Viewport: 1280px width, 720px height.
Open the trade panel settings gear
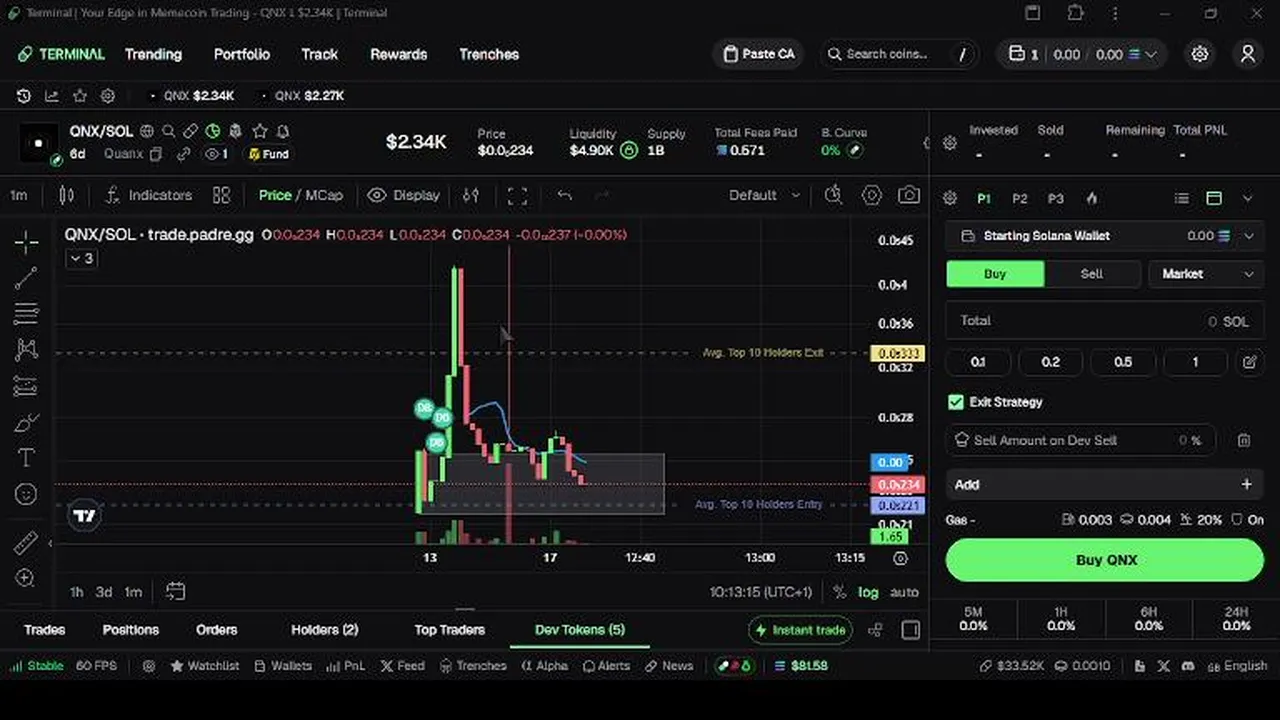[950, 199]
